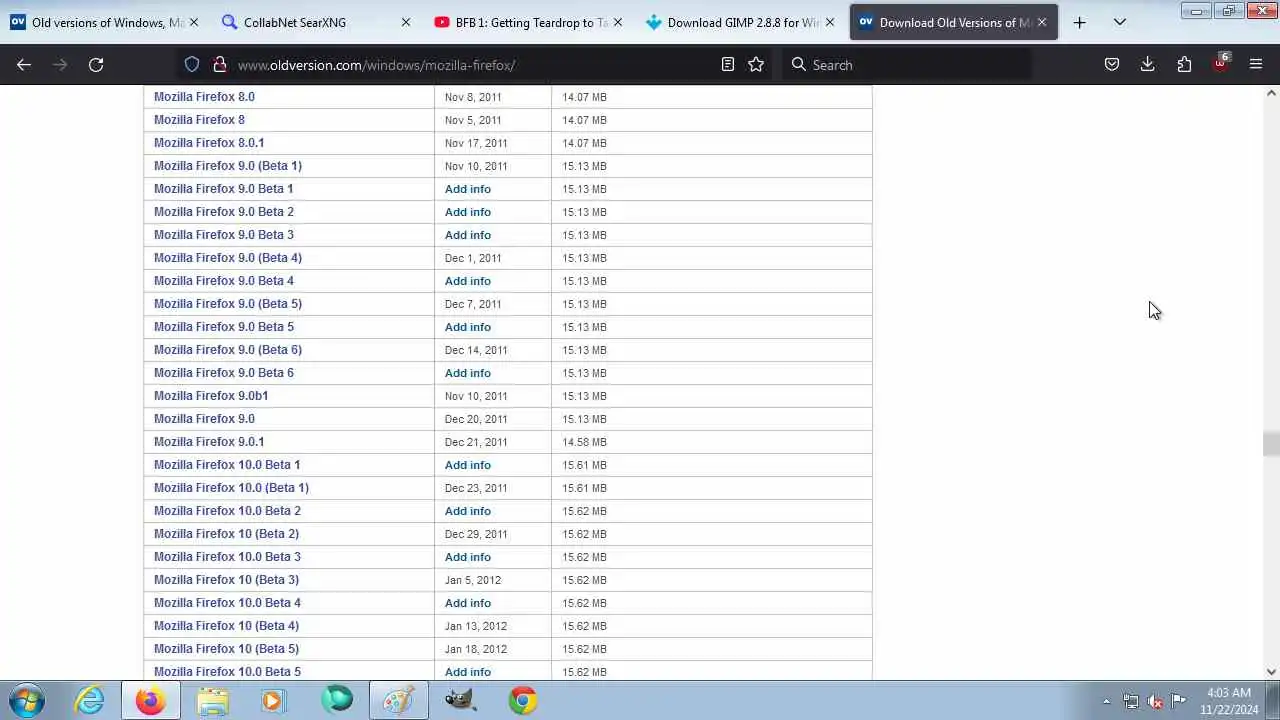
Task: Open the Extensions menu icon
Action: pyautogui.click(x=1184, y=65)
